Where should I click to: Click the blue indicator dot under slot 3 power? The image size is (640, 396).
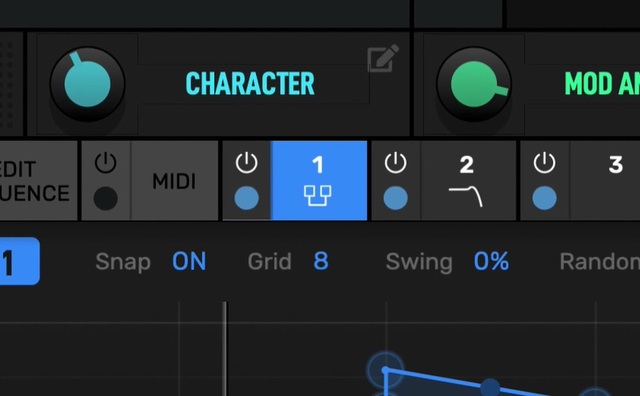[x=544, y=198]
